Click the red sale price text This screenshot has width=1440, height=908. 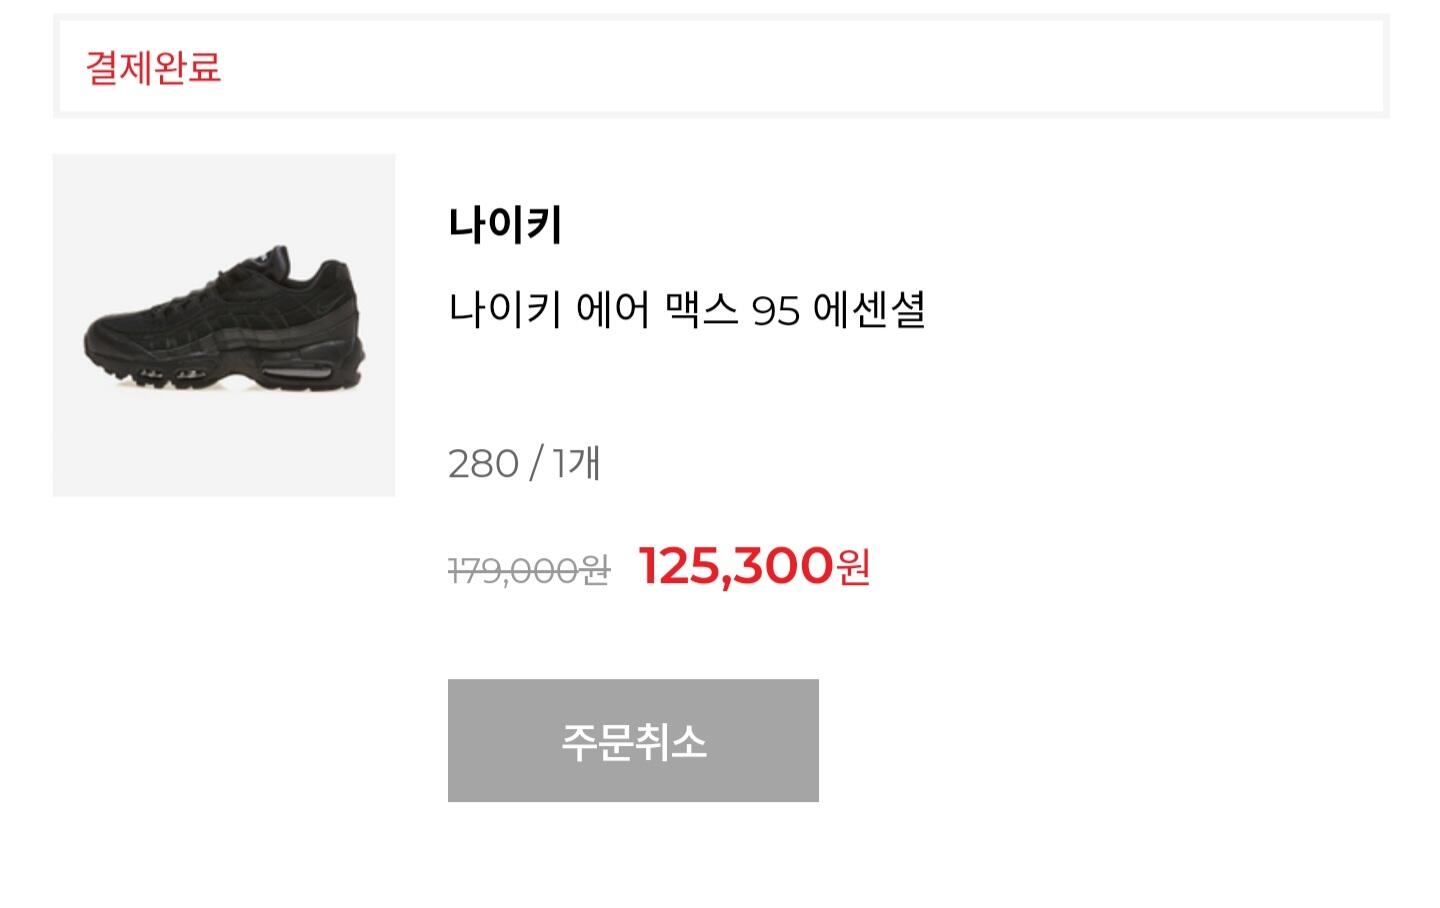pos(754,567)
